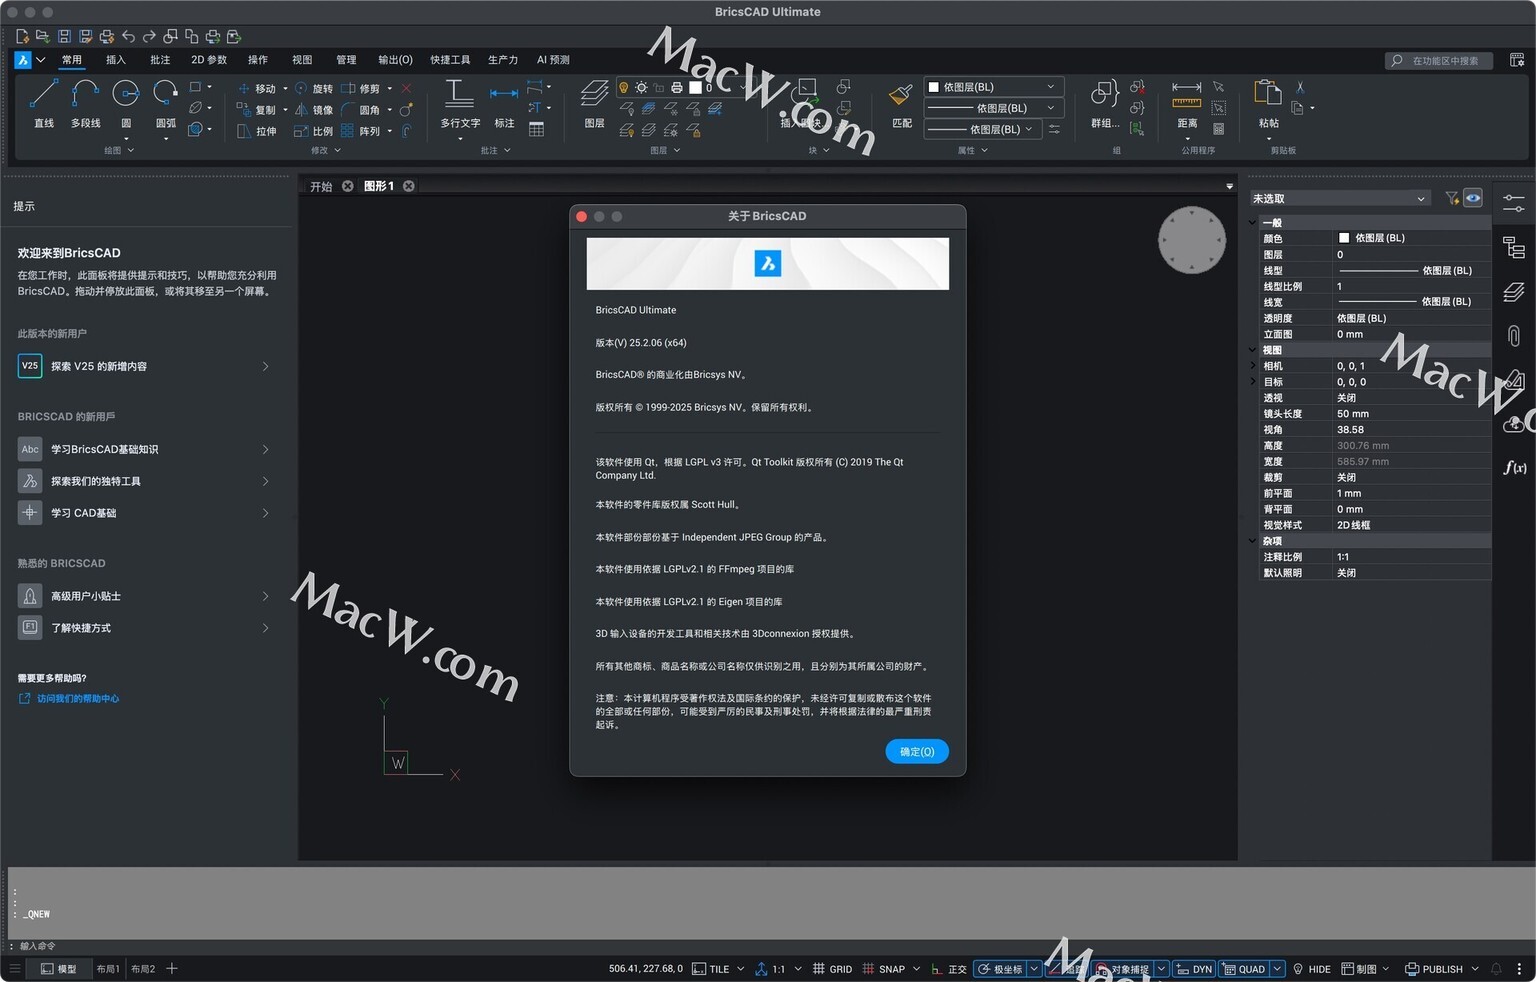Open 探索 V25 的新增内容
This screenshot has width=1536, height=982.
(144, 366)
